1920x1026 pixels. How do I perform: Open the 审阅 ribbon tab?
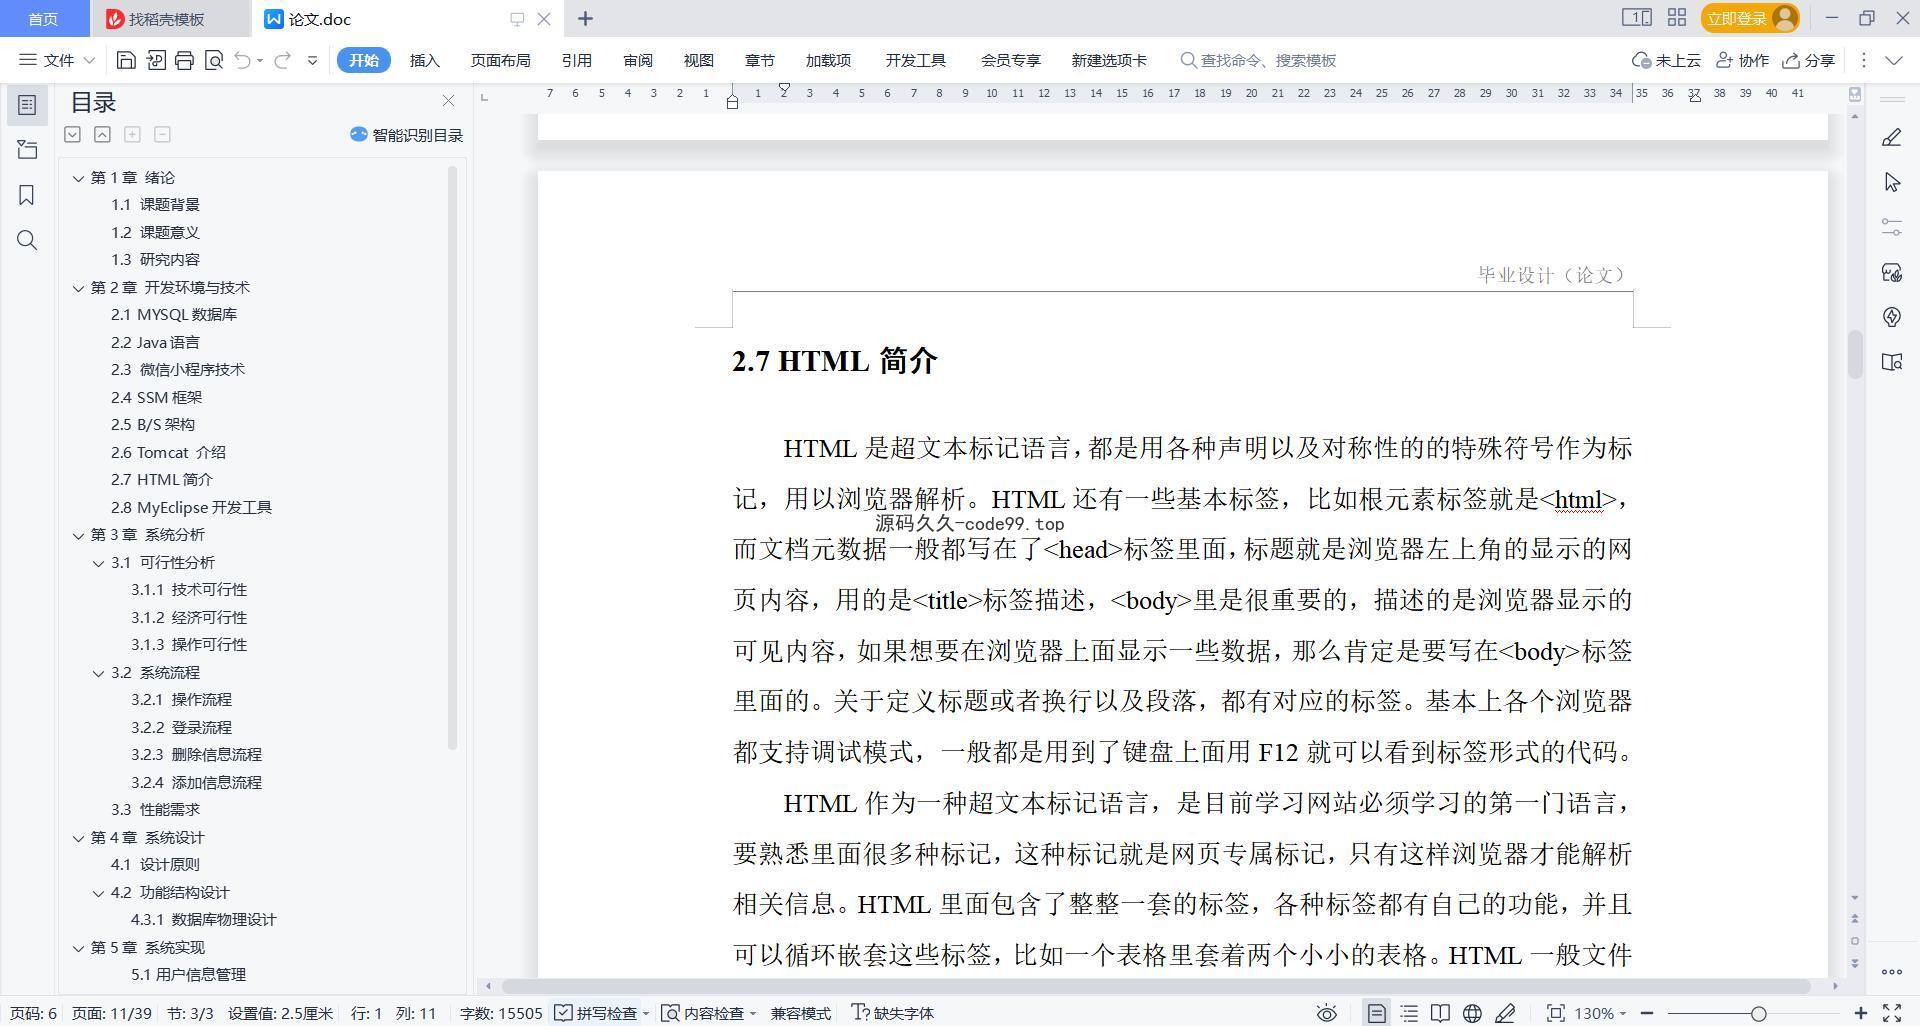click(638, 60)
